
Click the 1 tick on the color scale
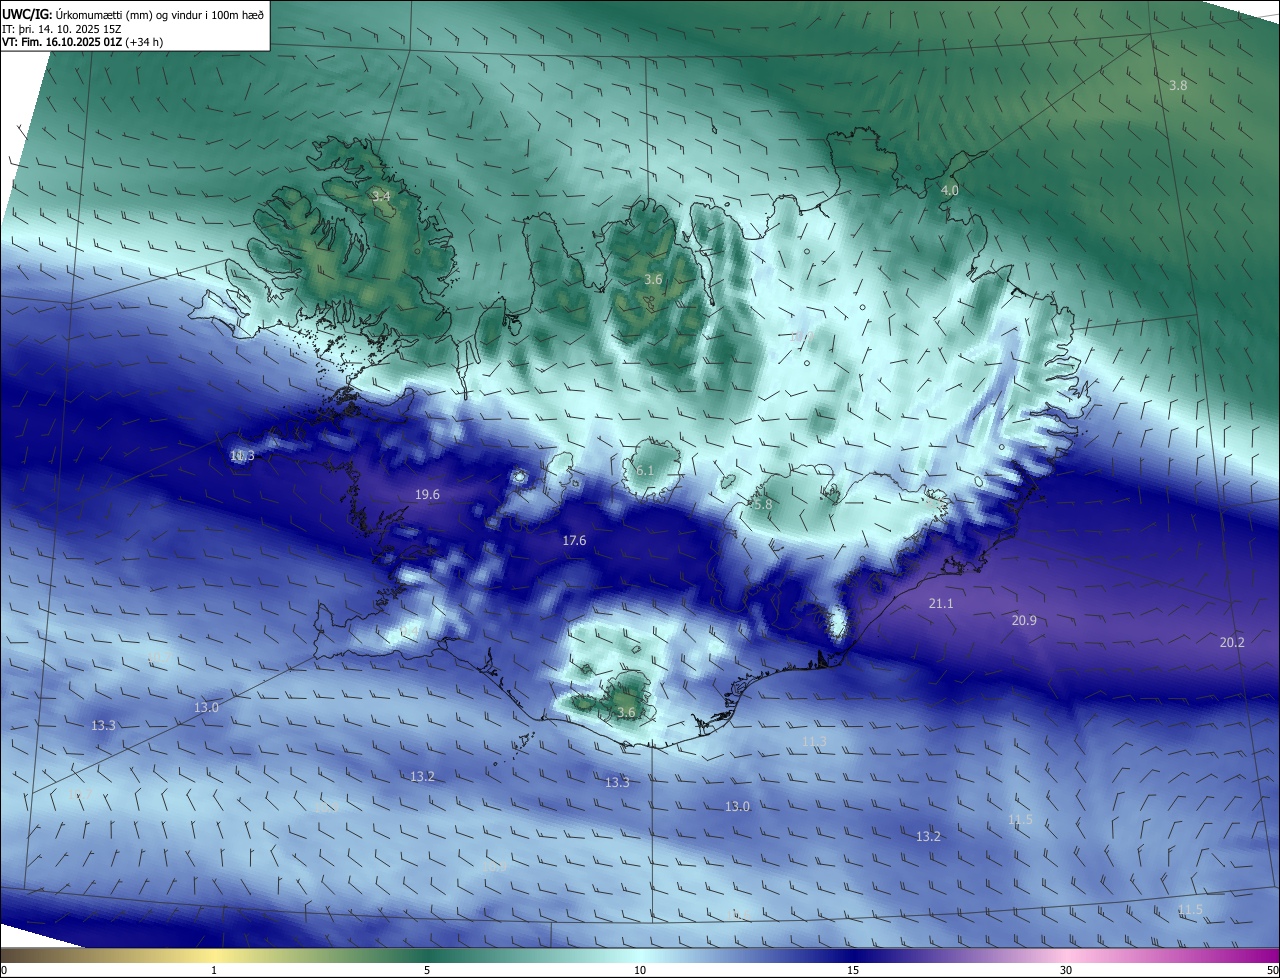214,971
